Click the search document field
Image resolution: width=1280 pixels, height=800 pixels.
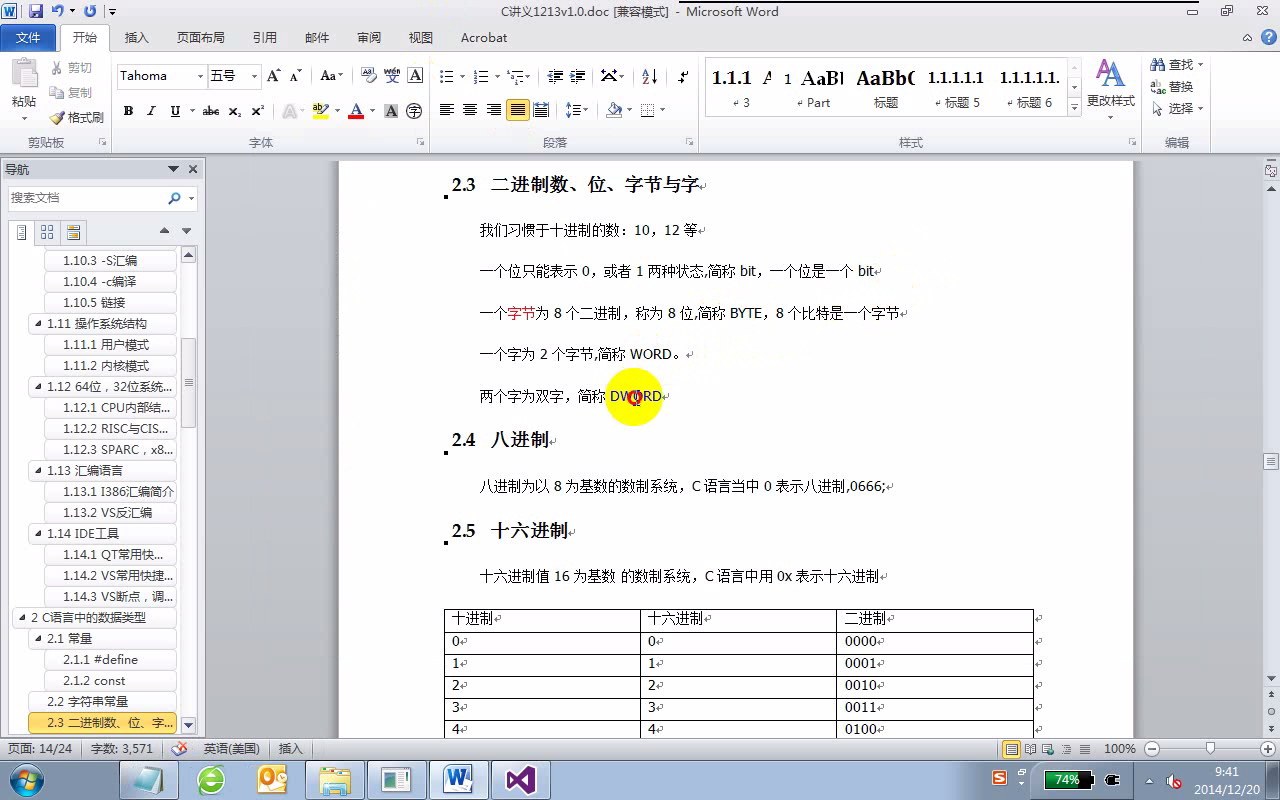tap(88, 198)
